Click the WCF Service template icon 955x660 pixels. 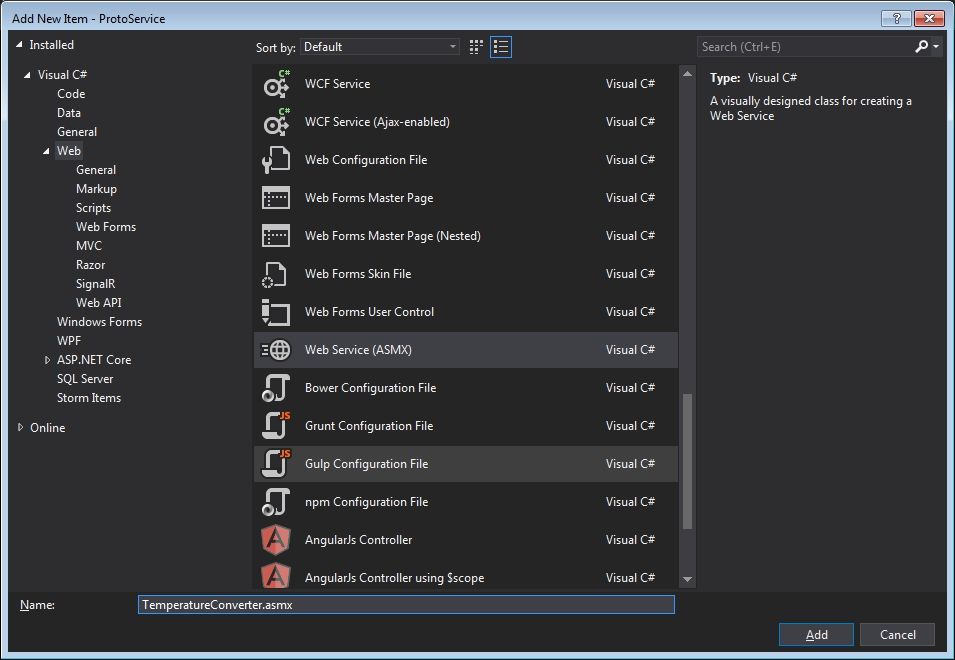(276, 84)
